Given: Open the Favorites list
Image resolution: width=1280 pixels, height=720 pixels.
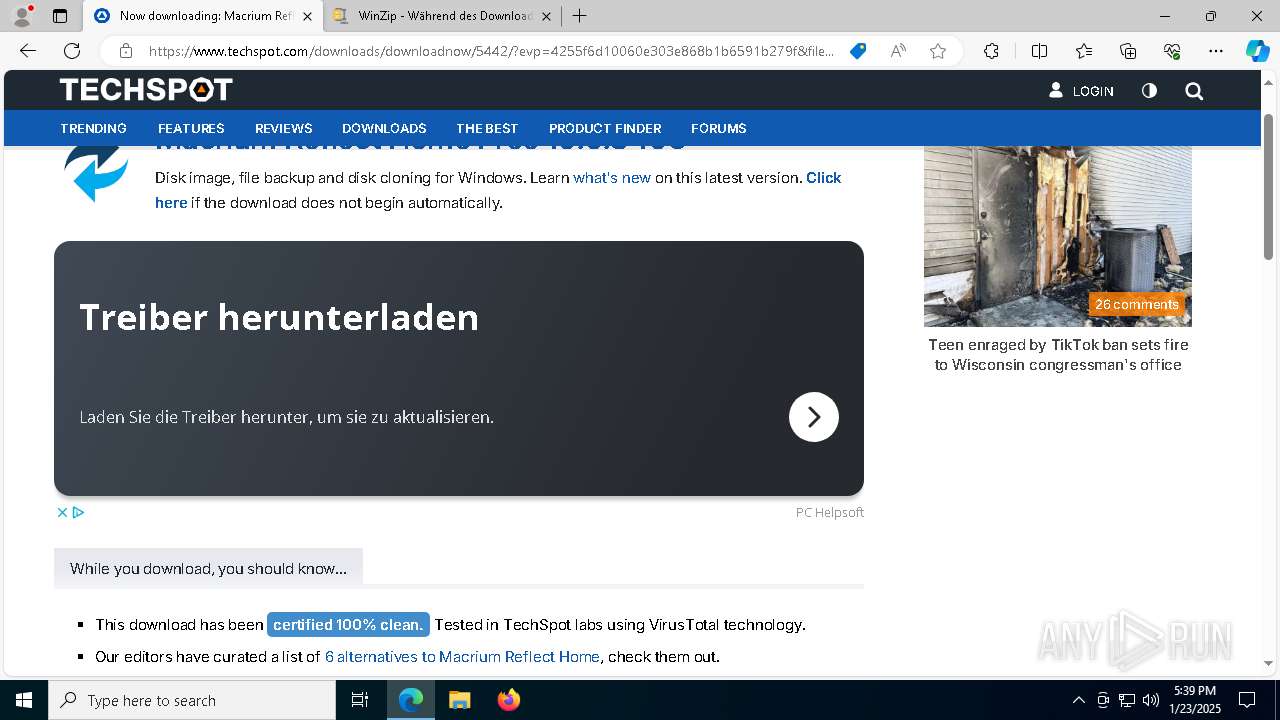Looking at the screenshot, I should pos(1084,51).
